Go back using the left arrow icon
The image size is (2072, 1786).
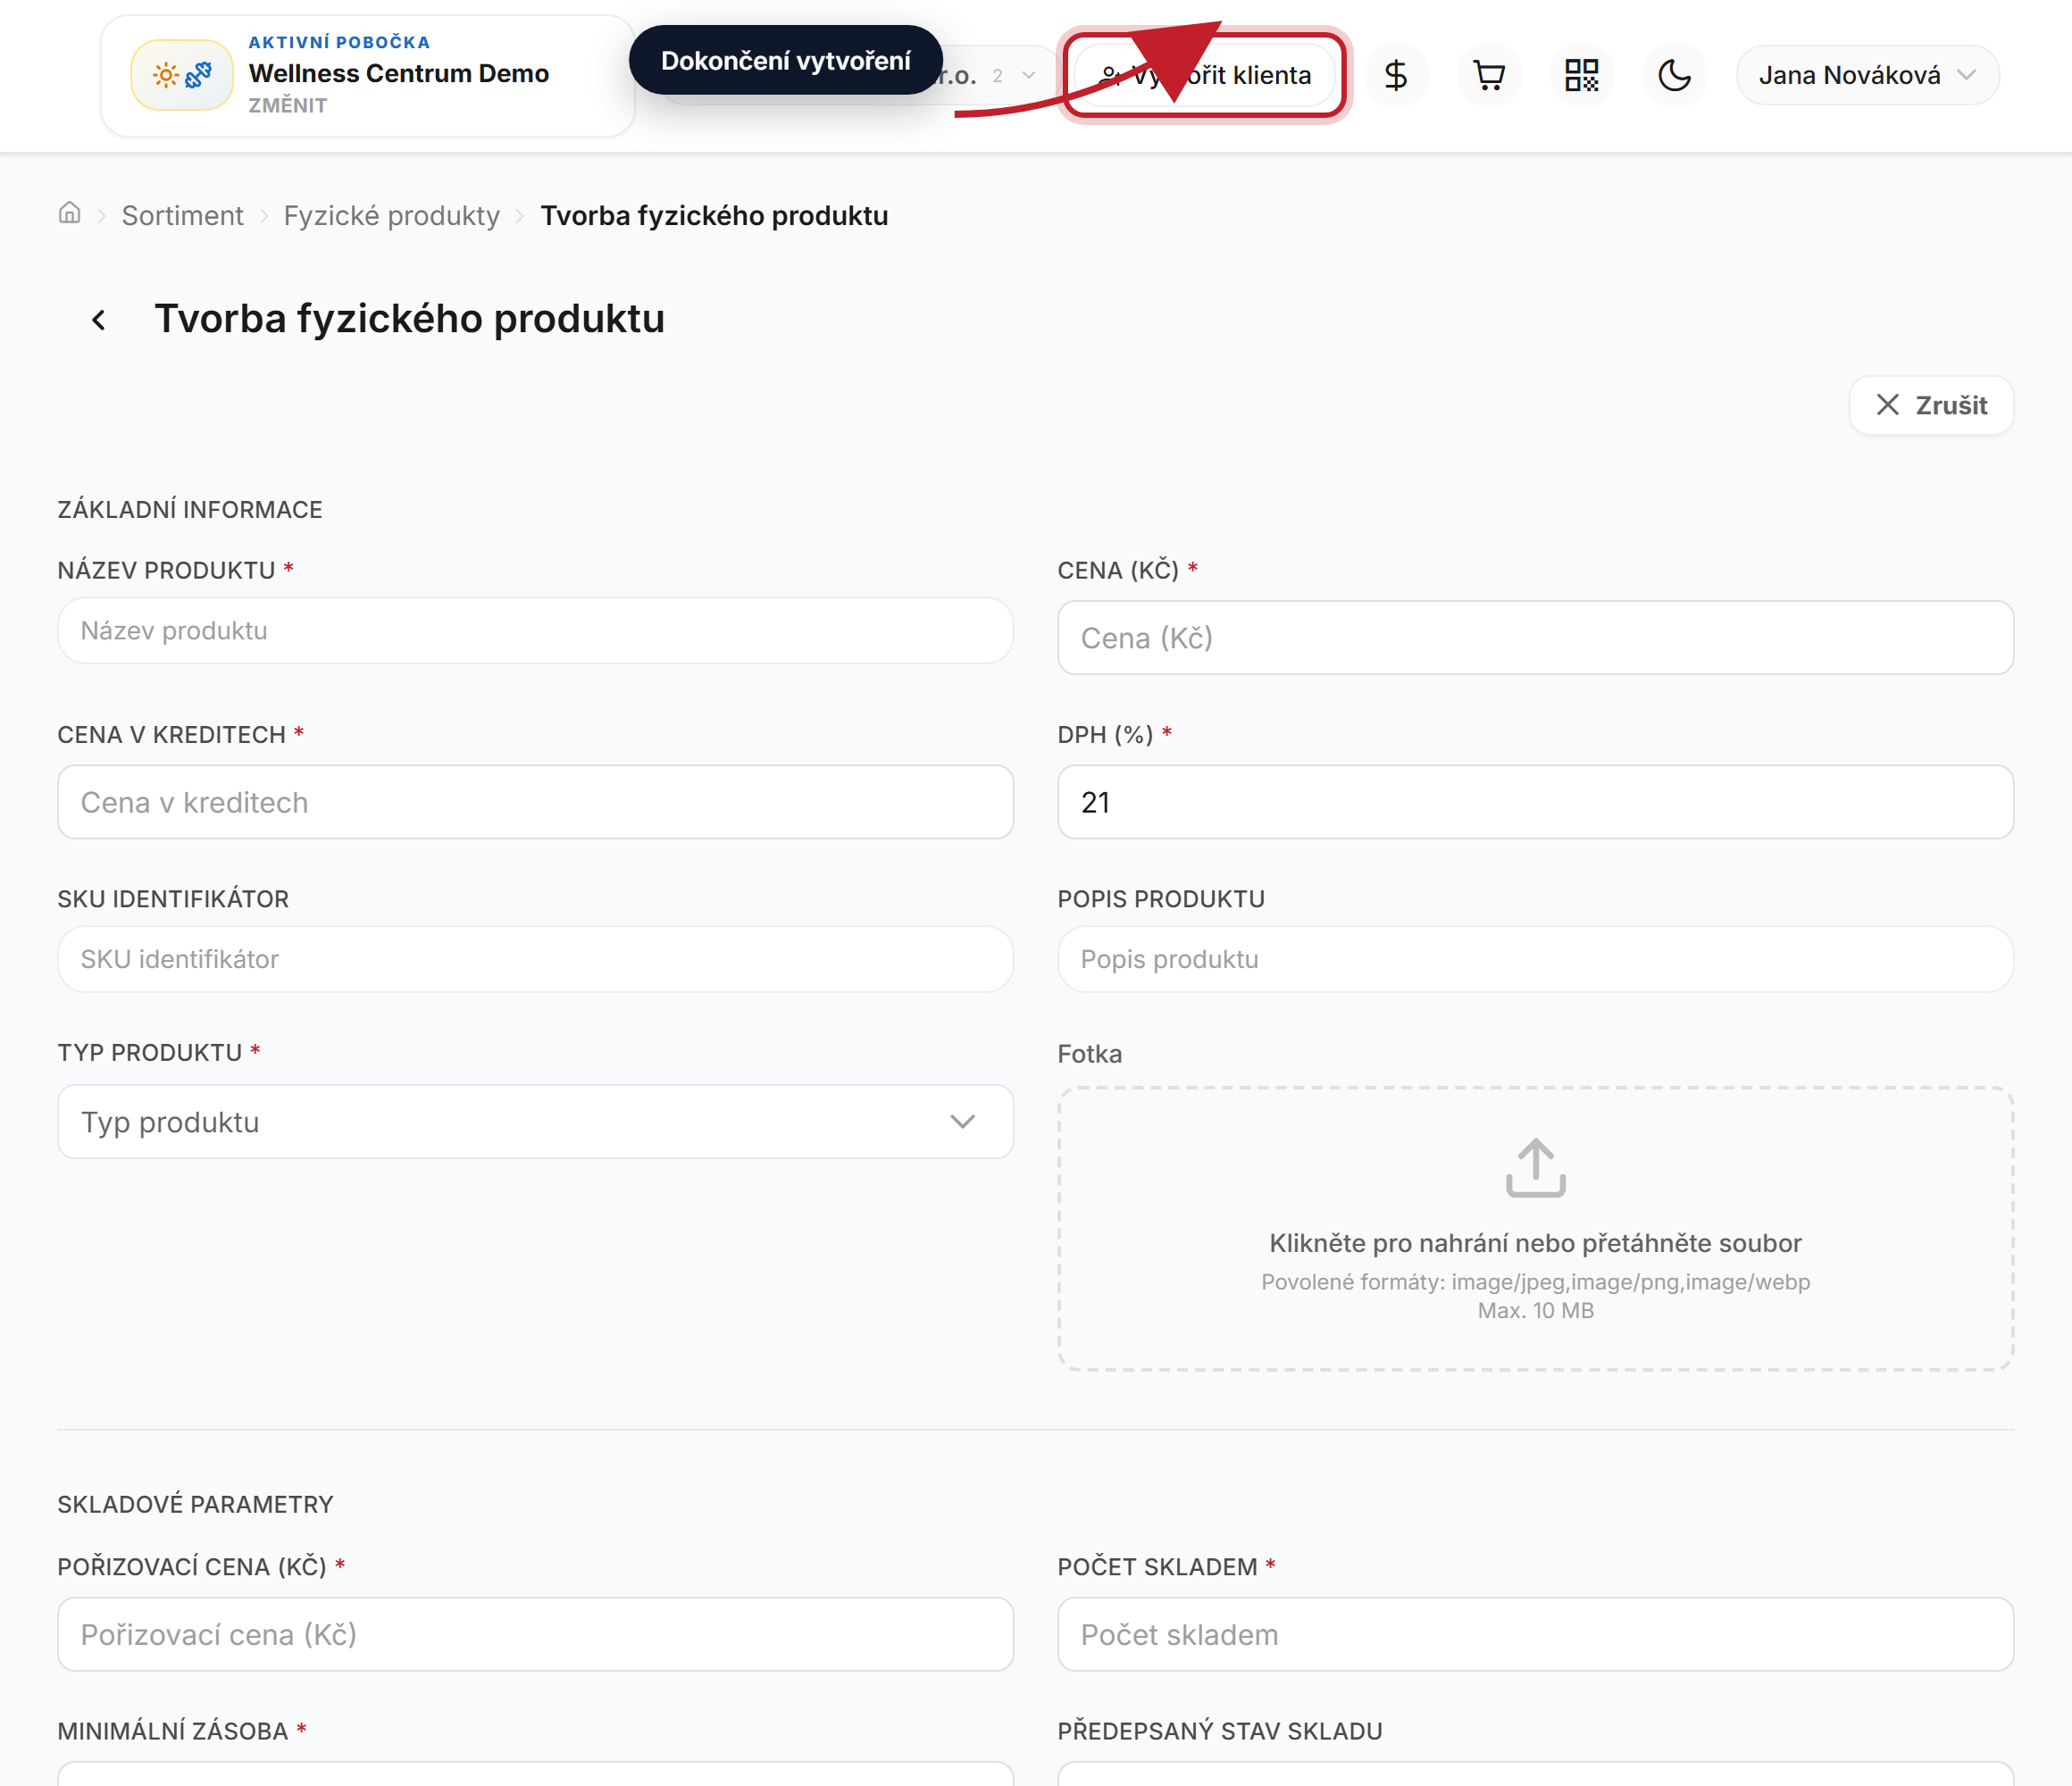tap(98, 320)
